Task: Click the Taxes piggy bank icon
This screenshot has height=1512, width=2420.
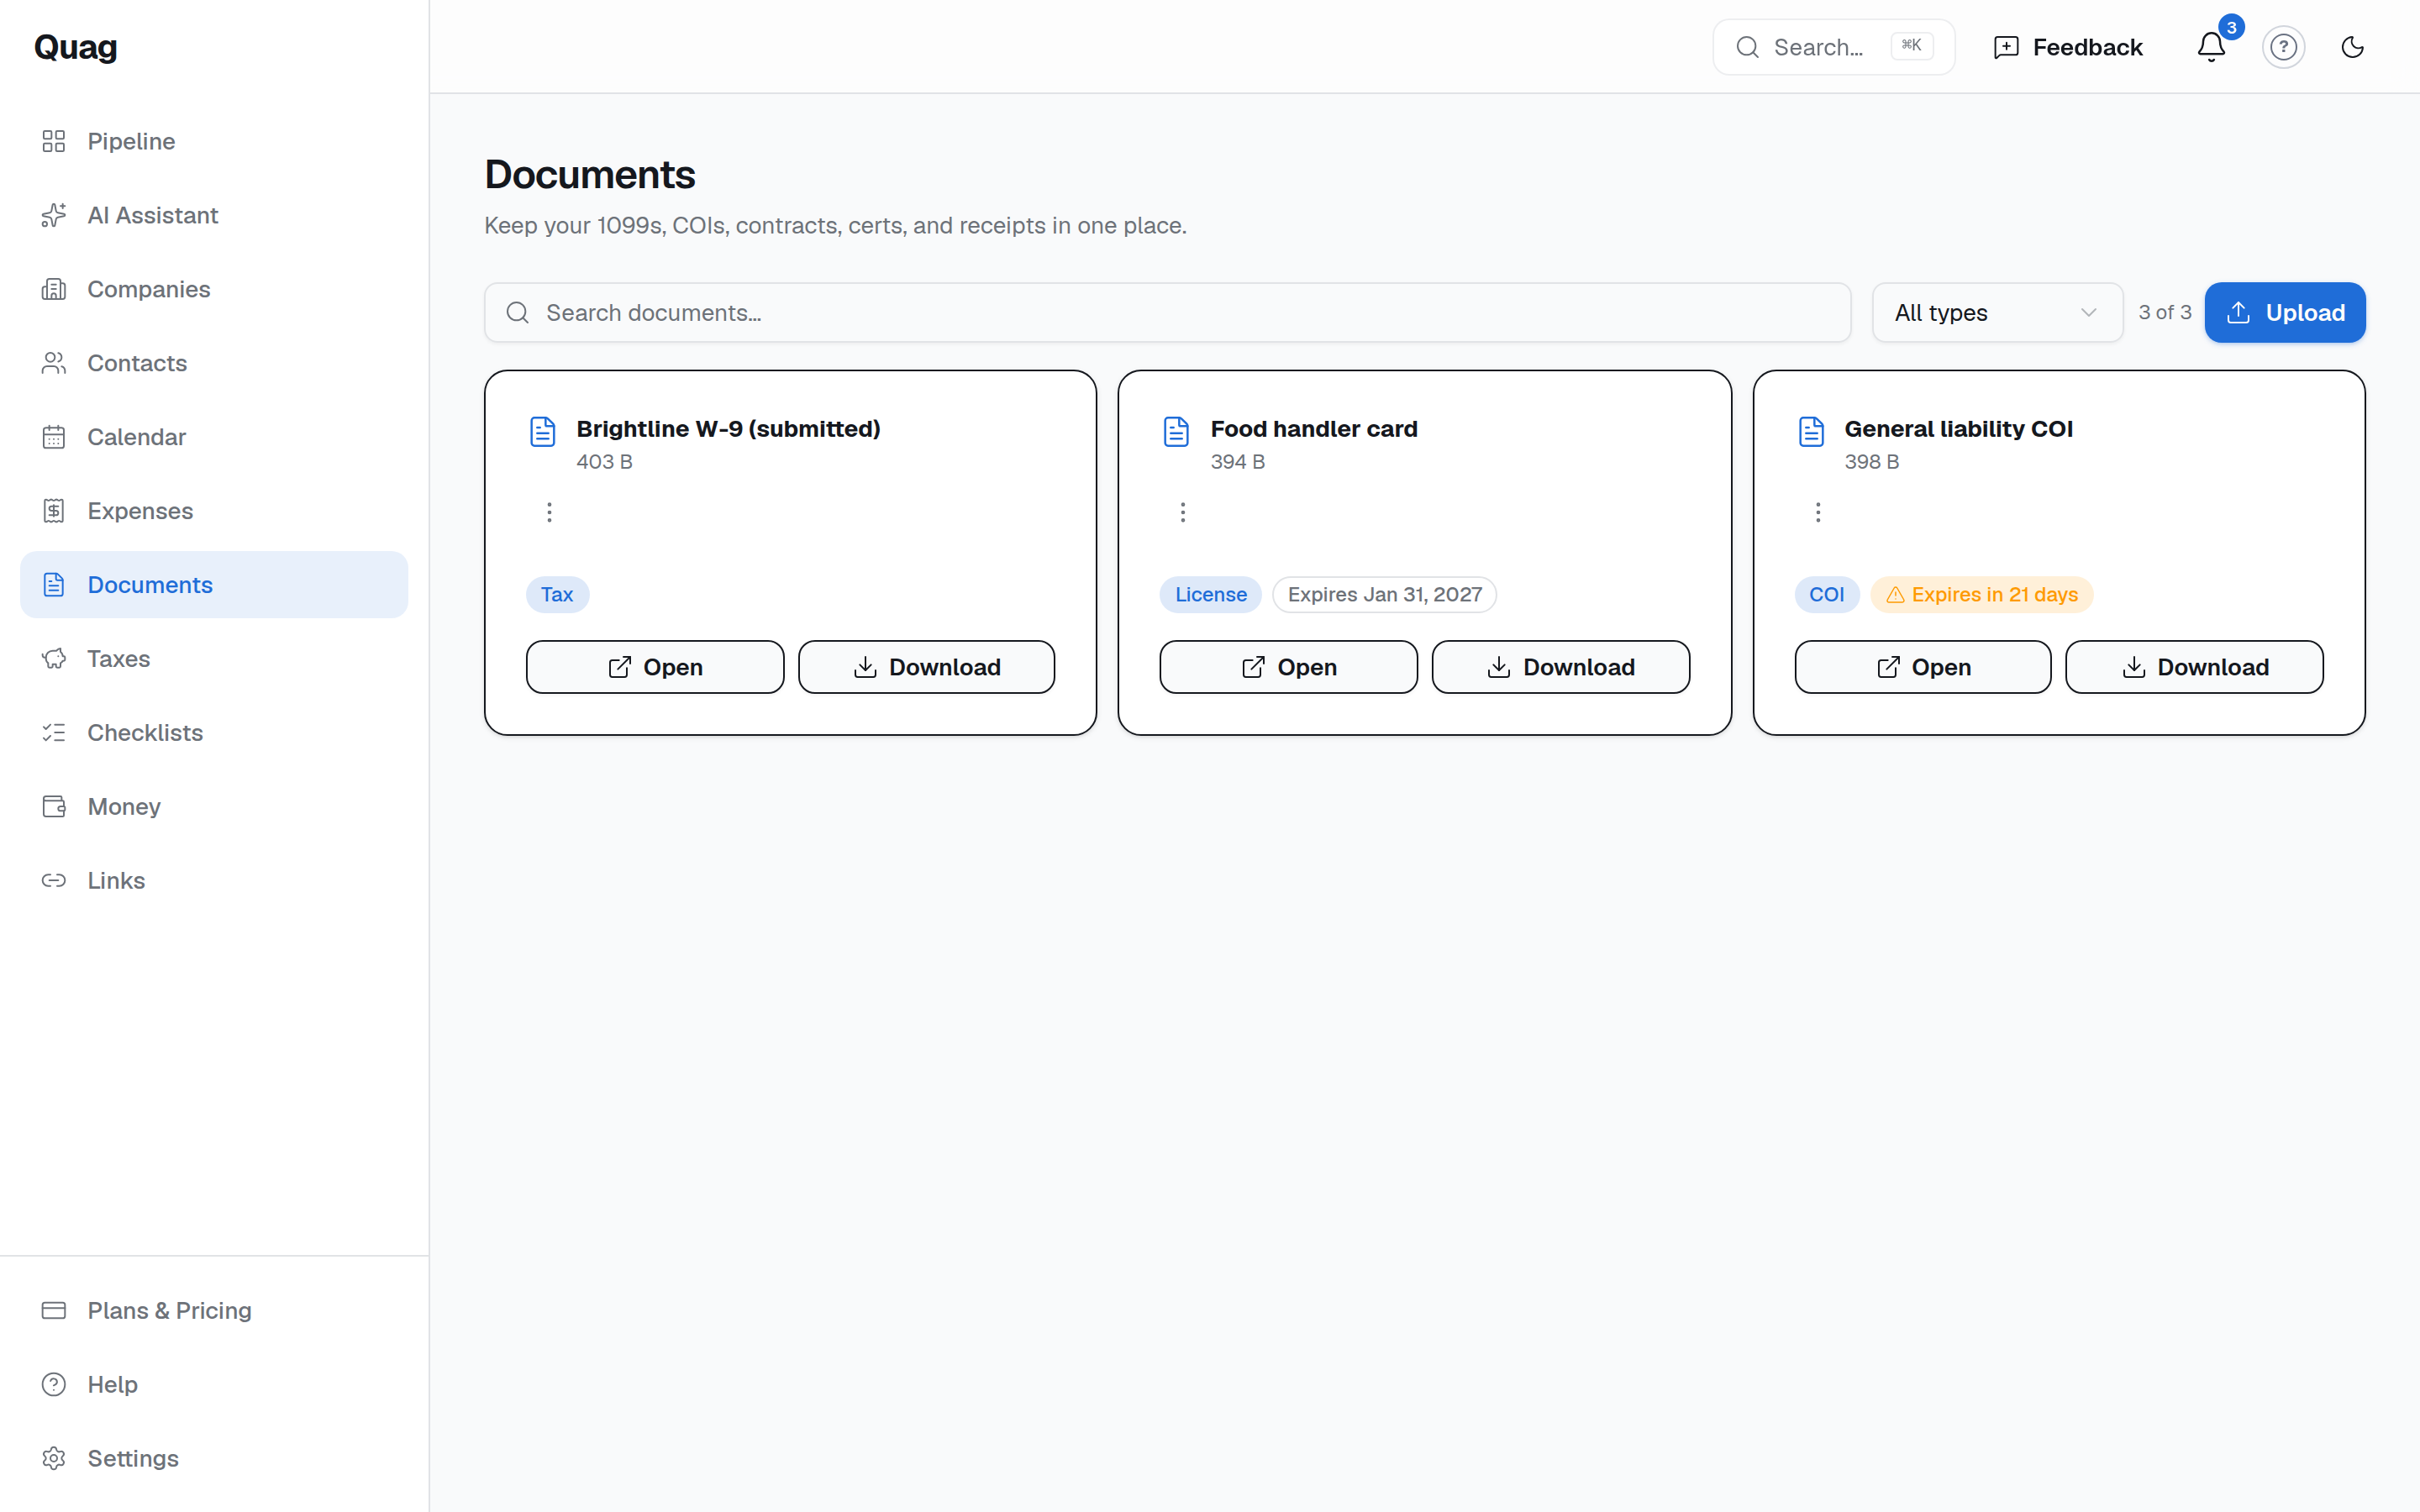Action: click(54, 659)
